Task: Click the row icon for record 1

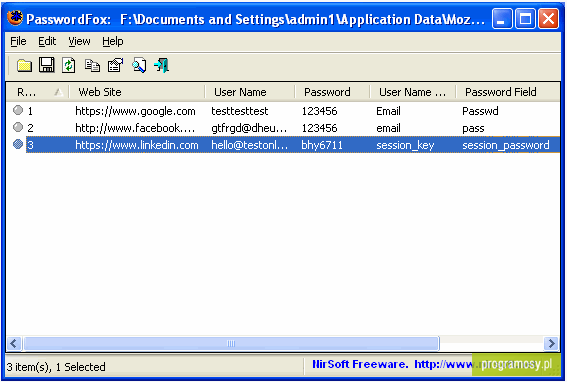Action: [18, 110]
